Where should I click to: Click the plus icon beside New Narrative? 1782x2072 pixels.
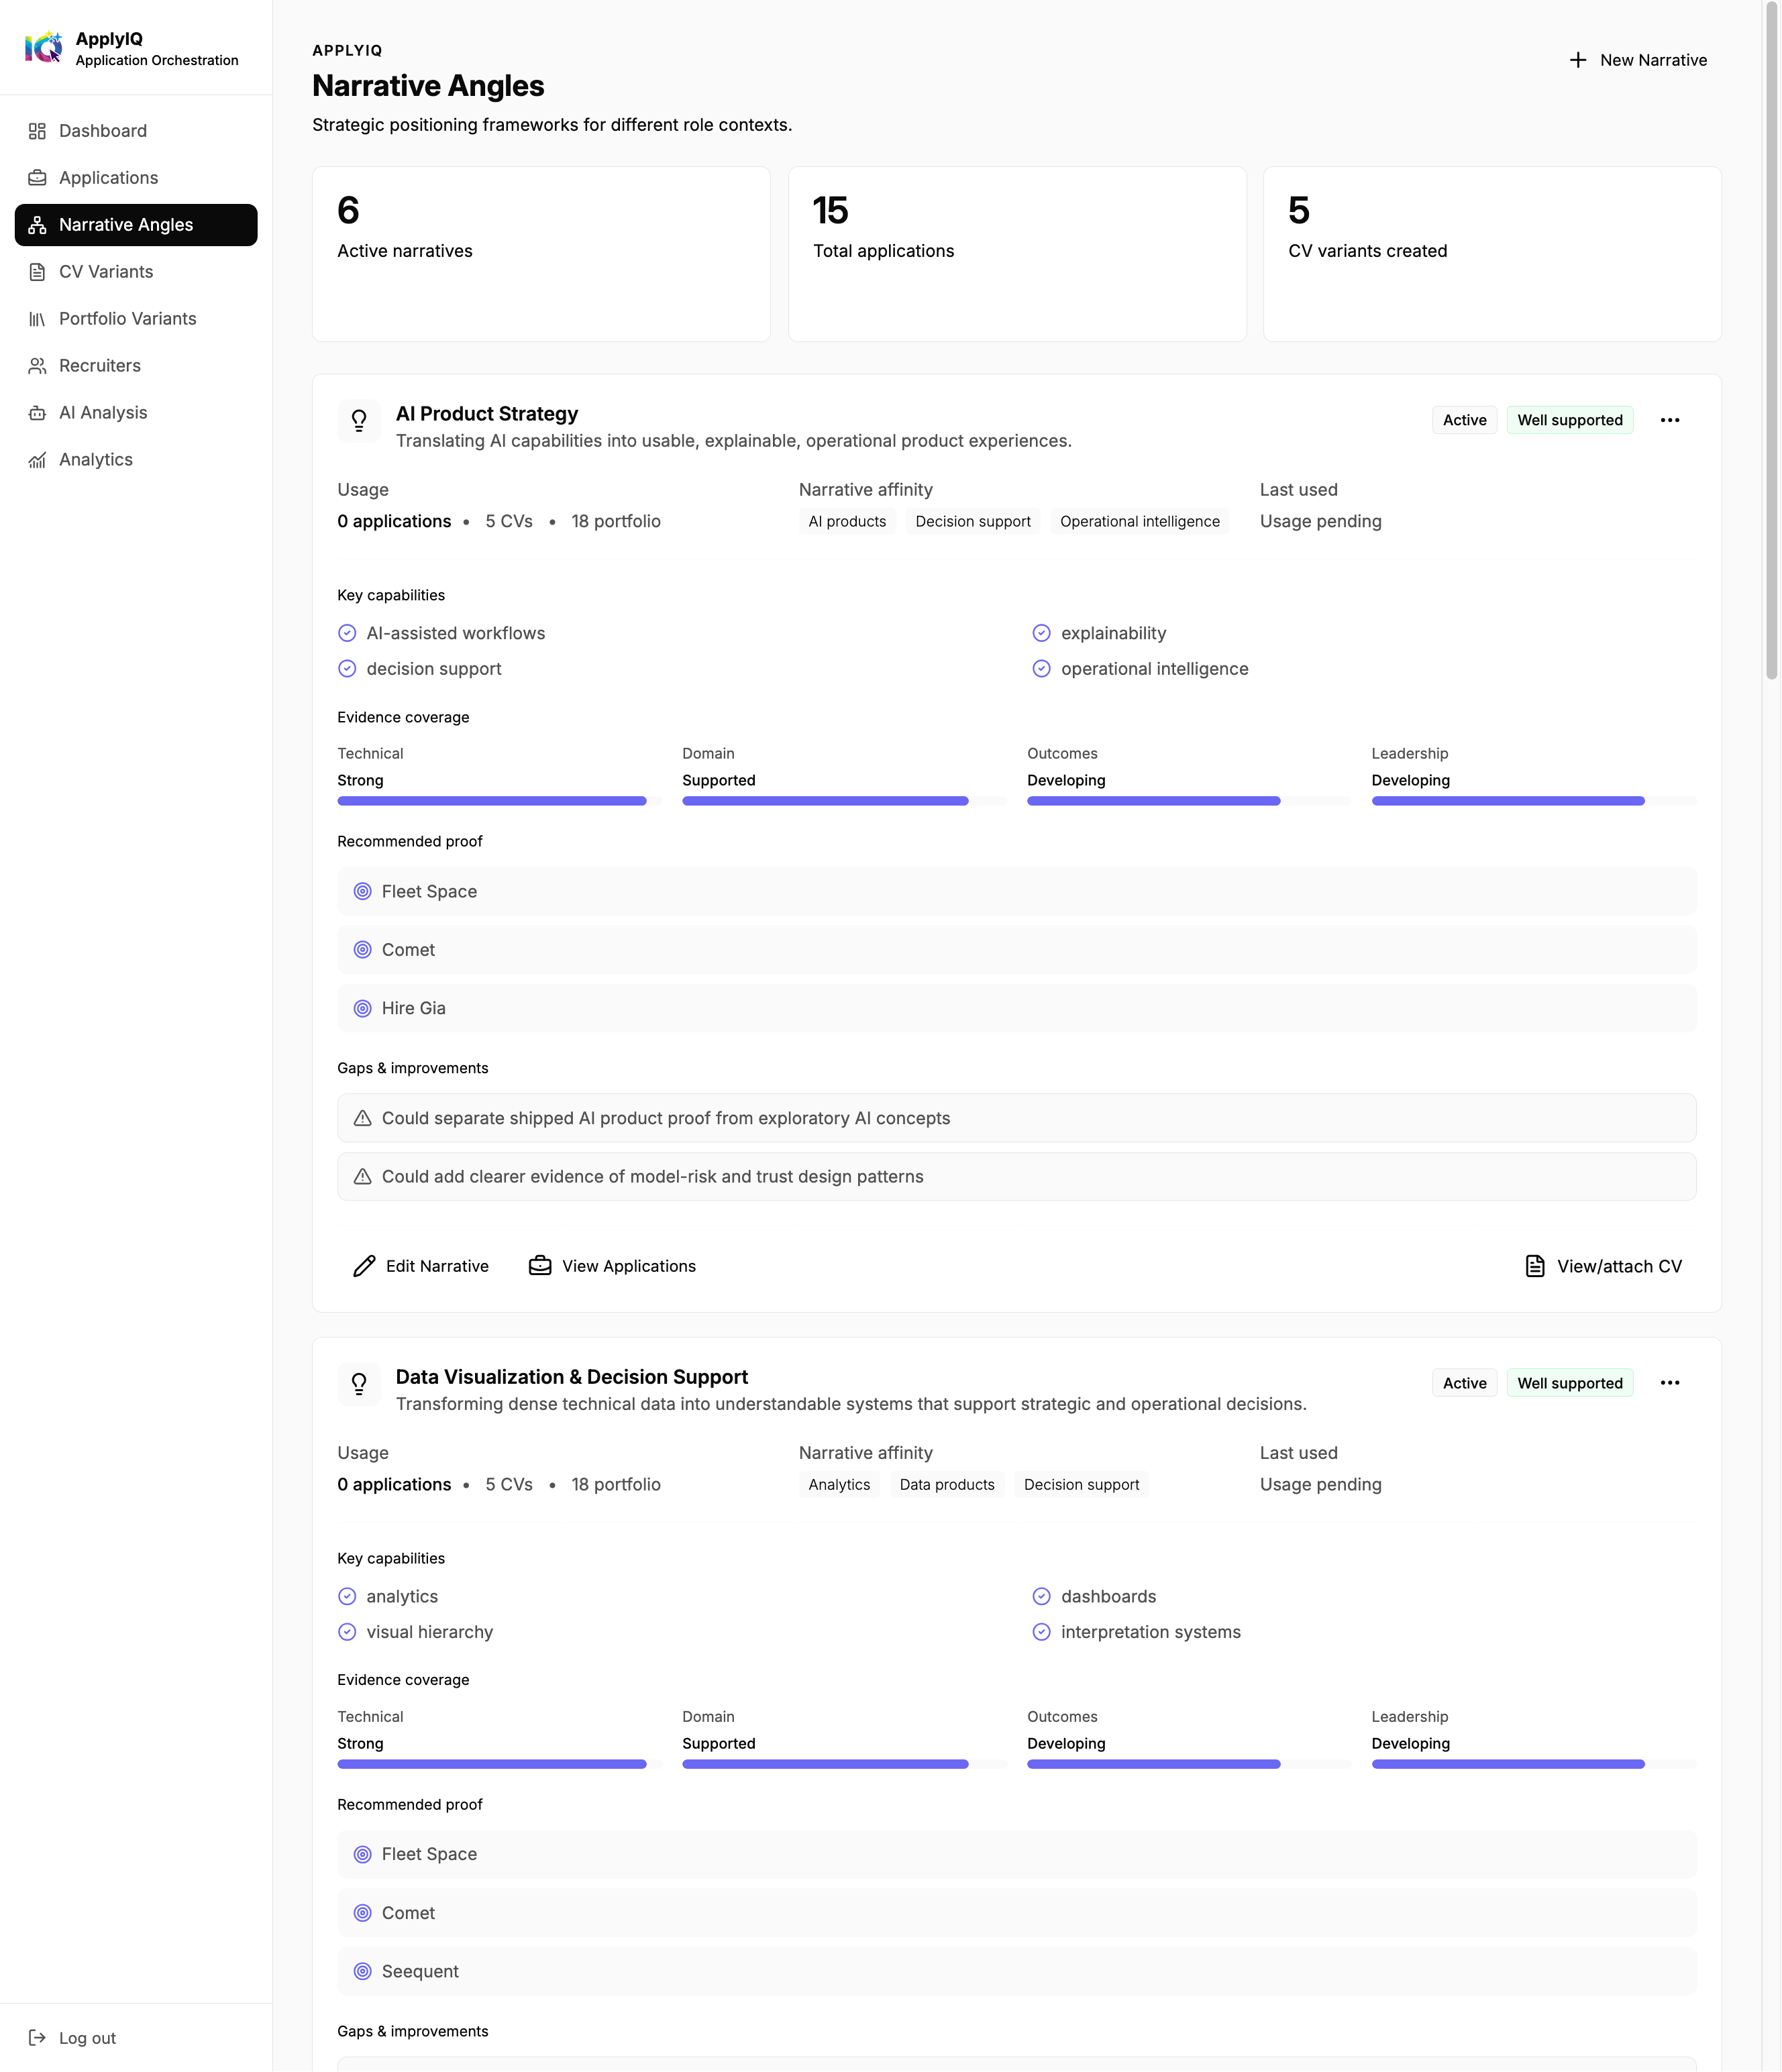[1578, 60]
